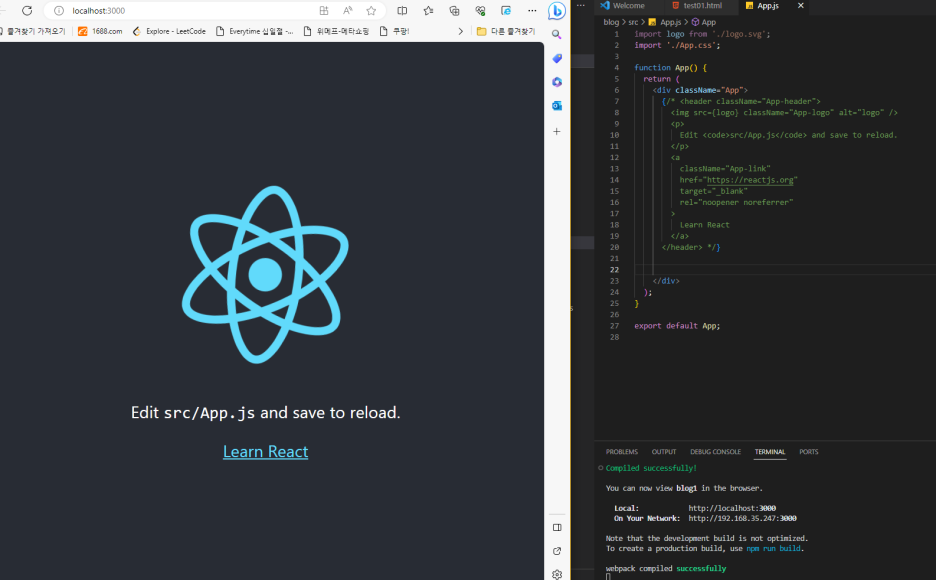The image size is (936, 580).
Task: Open 쿠팡! bookmark
Action: click(x=395, y=31)
